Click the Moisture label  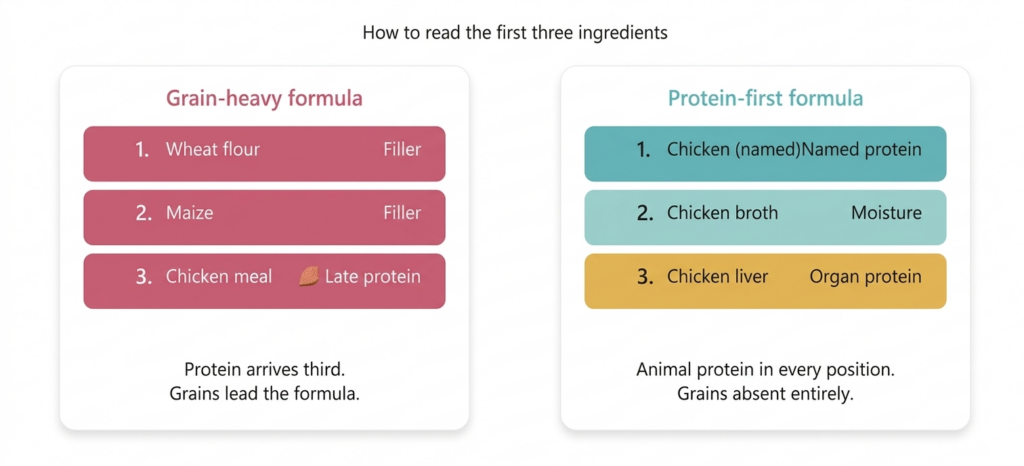[x=886, y=213]
